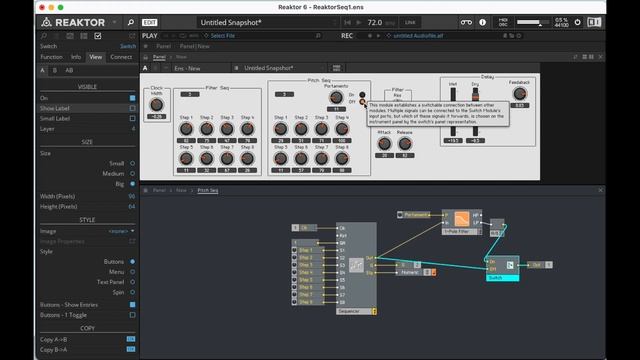
Task: Open the Reaktor main menu arrow
Action: [x=115, y=22]
